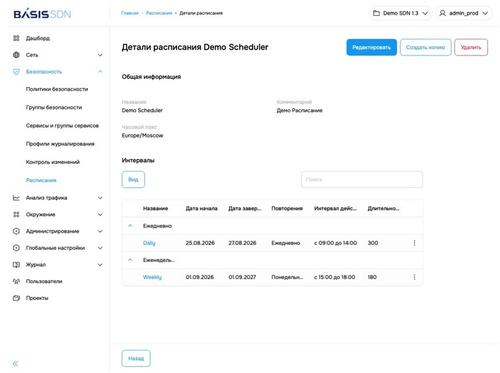Go to Расписания breadcrumb link

point(159,13)
